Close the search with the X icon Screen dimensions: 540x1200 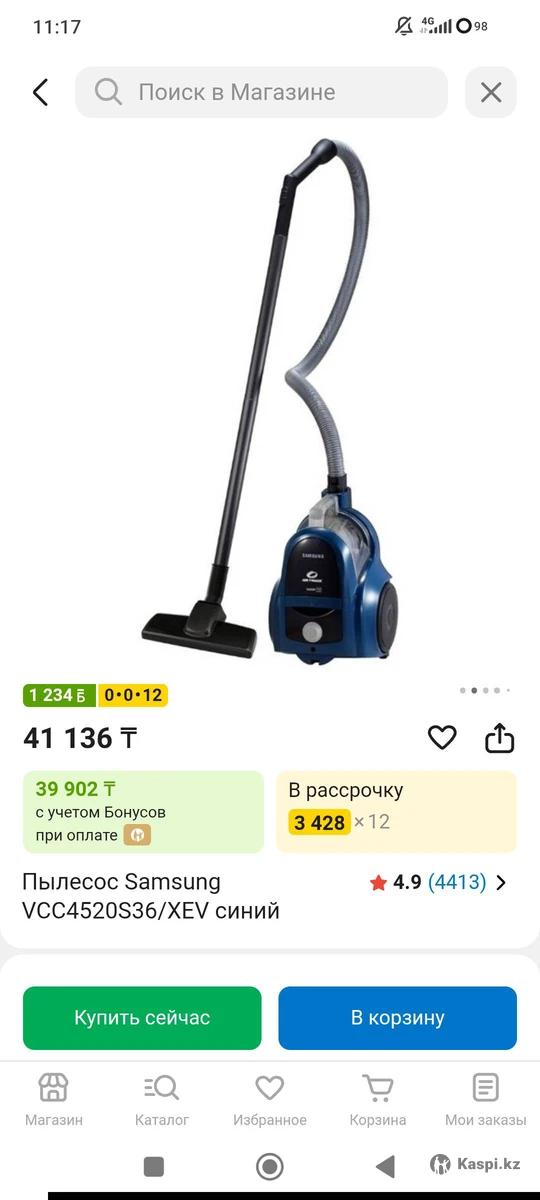click(x=491, y=92)
